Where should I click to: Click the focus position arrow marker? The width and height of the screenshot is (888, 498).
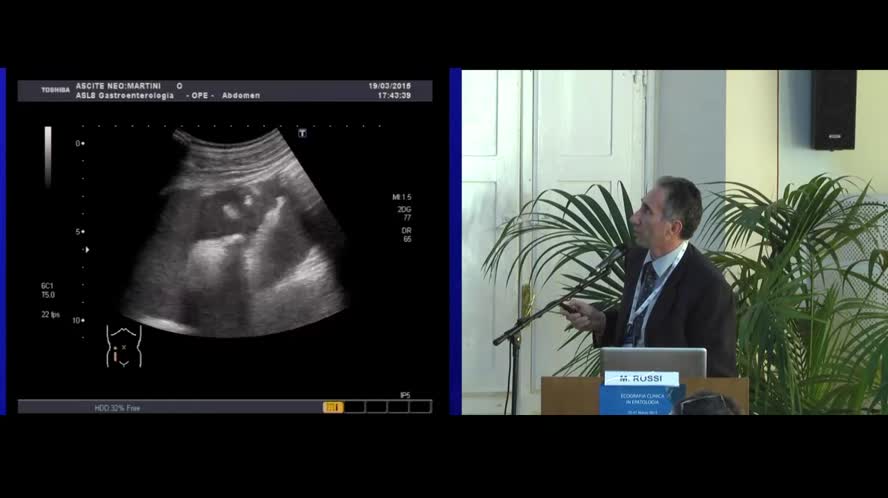[x=86, y=249]
